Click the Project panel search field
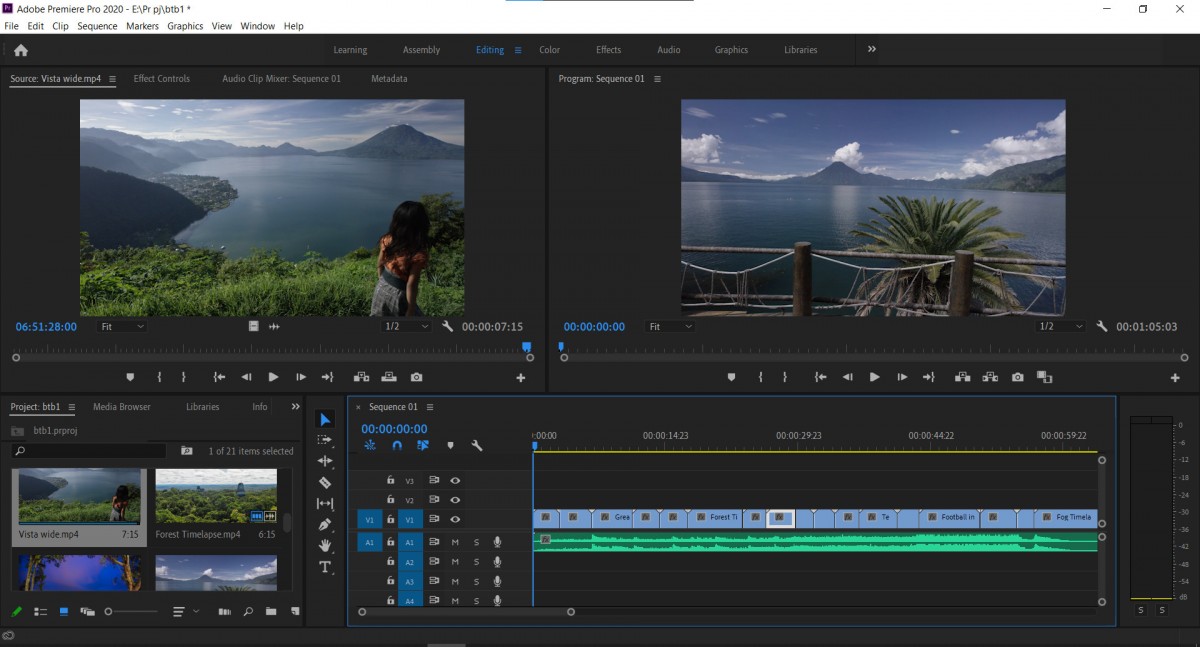 click(88, 451)
